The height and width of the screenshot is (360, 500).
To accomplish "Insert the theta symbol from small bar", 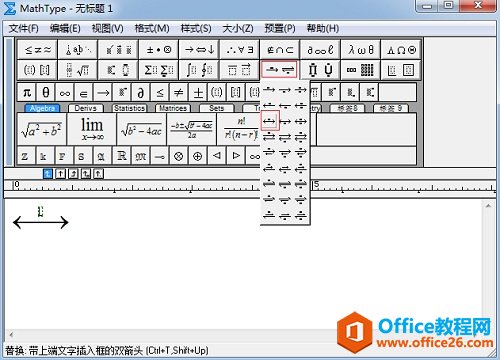I will (x=46, y=92).
